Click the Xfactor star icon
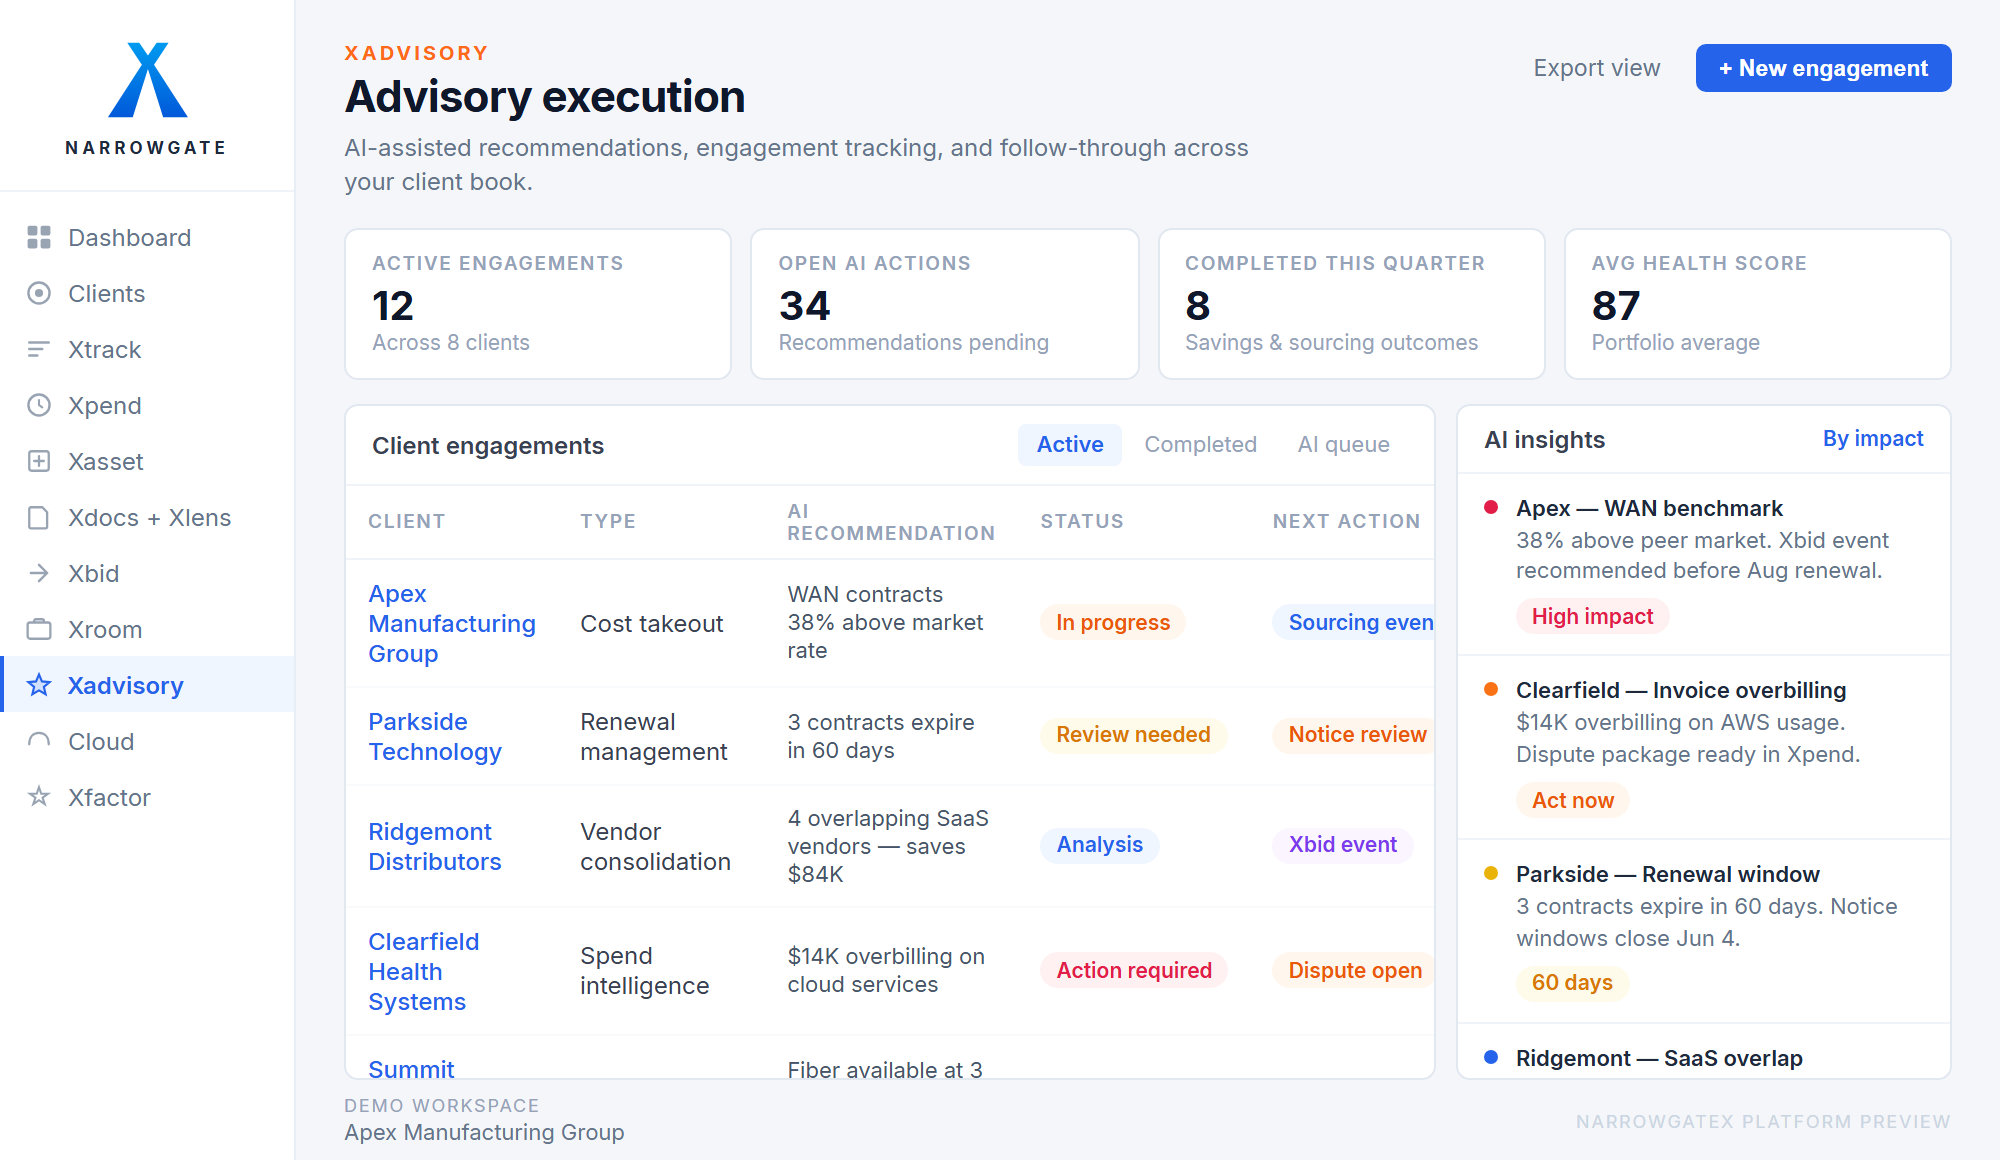Screen dimensions: 2000x1160 point(39,797)
